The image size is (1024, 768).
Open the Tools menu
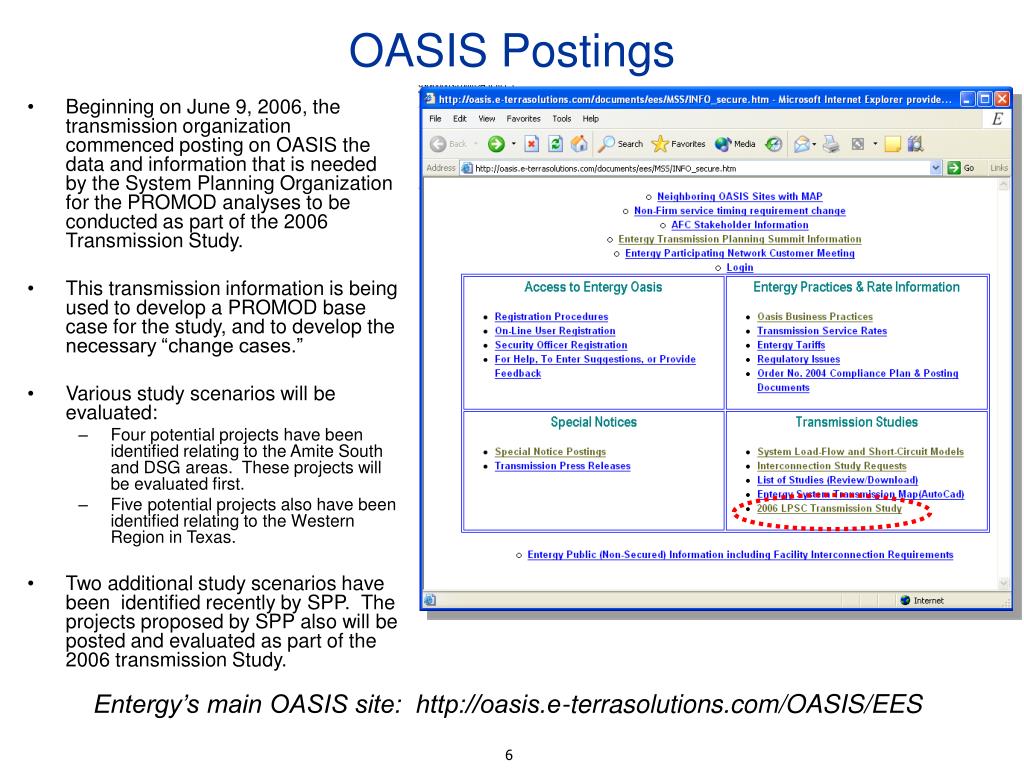click(x=562, y=119)
